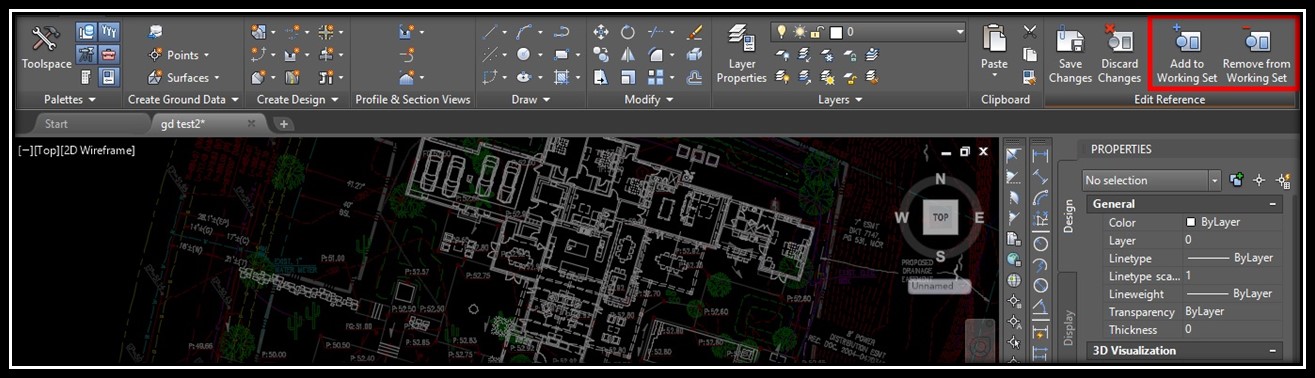This screenshot has width=1315, height=378.
Task: Switch to the Start tab
Action: (x=56, y=124)
